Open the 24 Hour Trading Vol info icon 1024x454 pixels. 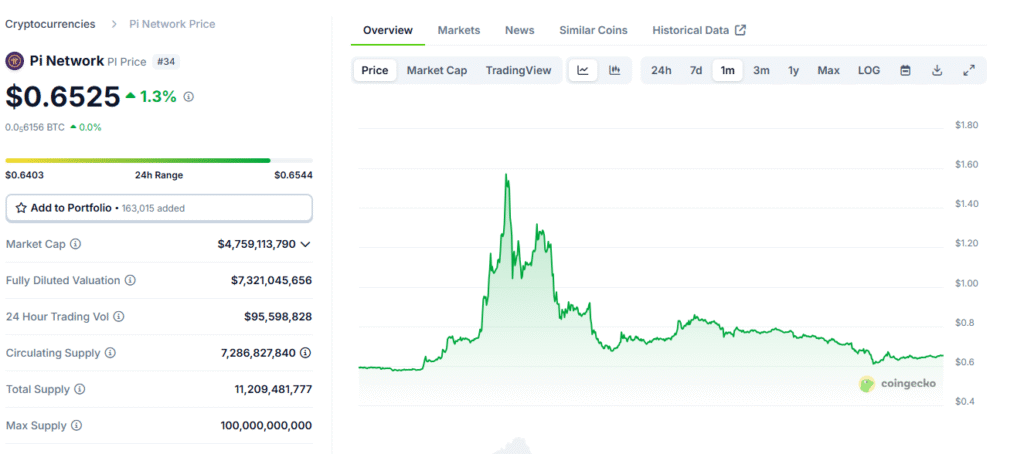(x=119, y=317)
